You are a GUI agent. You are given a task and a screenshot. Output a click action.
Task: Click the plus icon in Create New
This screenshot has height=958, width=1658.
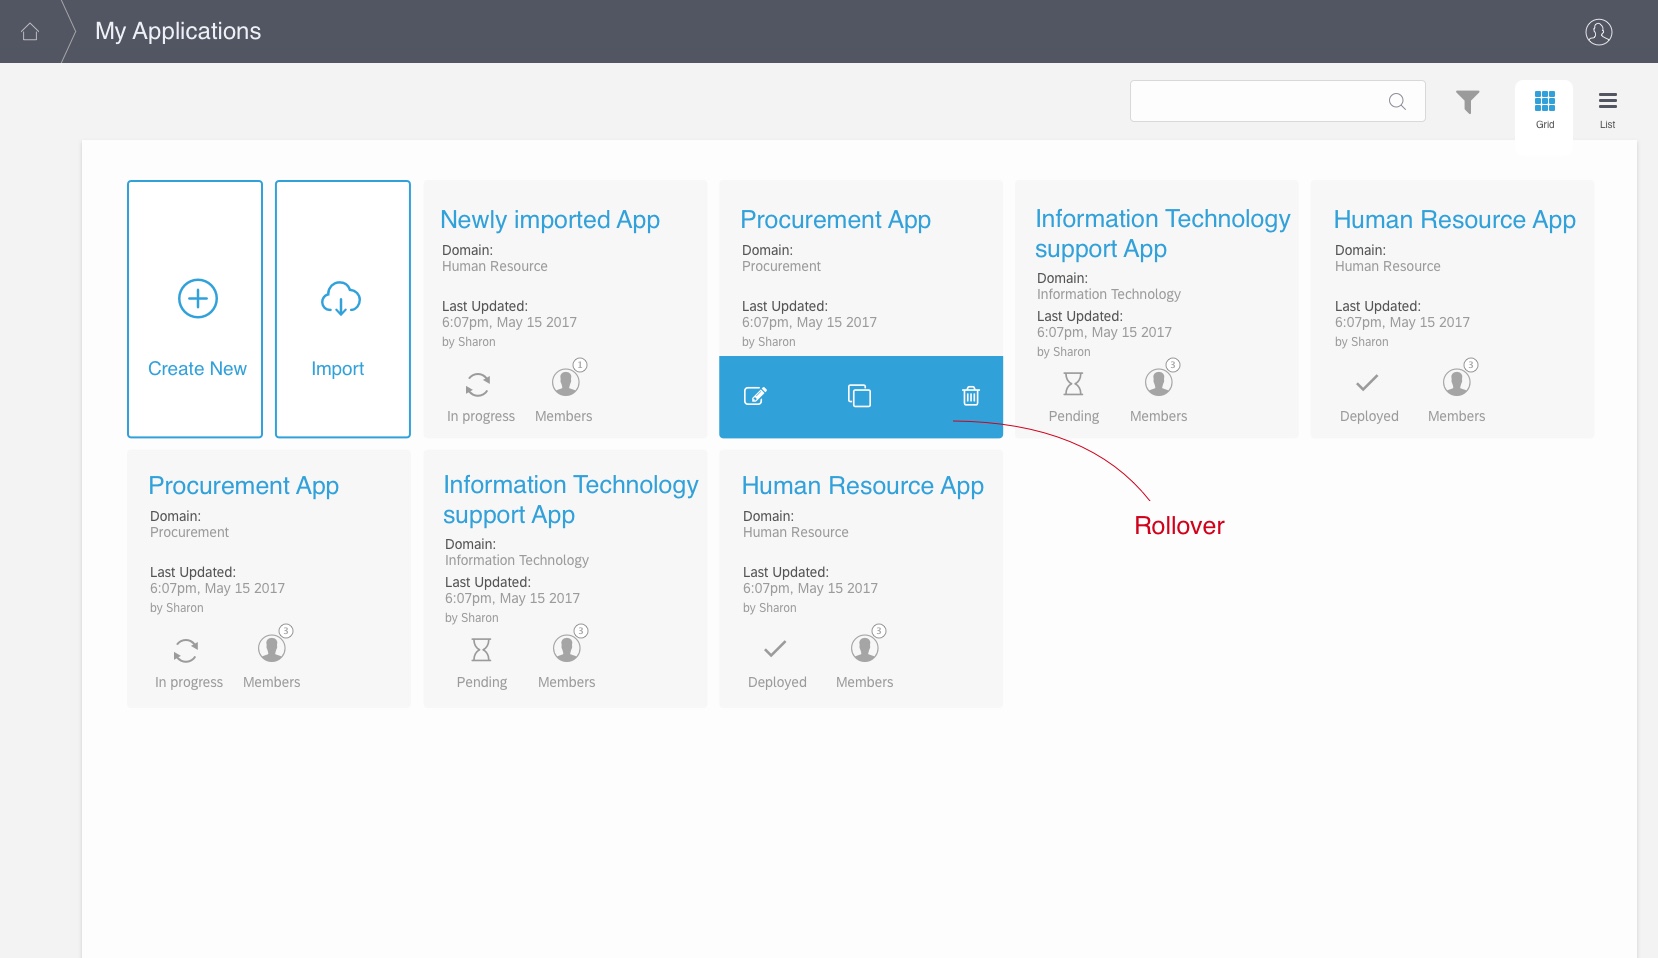(x=198, y=299)
